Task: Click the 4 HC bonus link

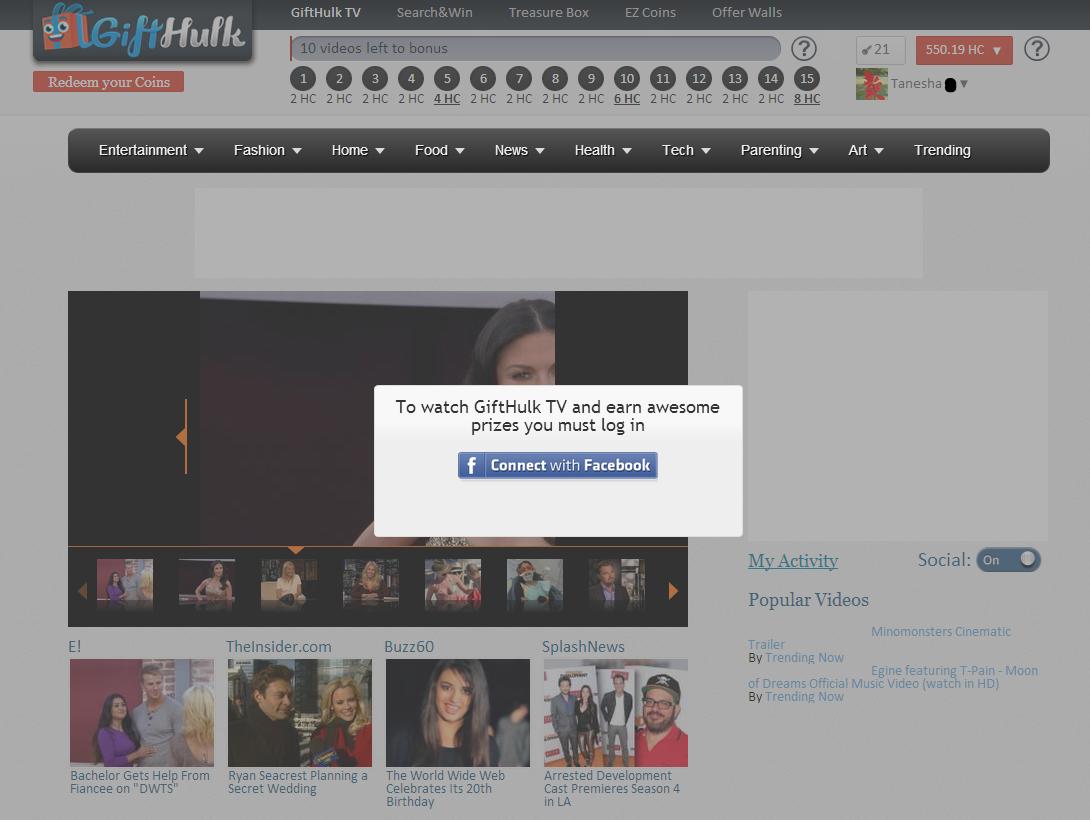Action: pyautogui.click(x=447, y=99)
